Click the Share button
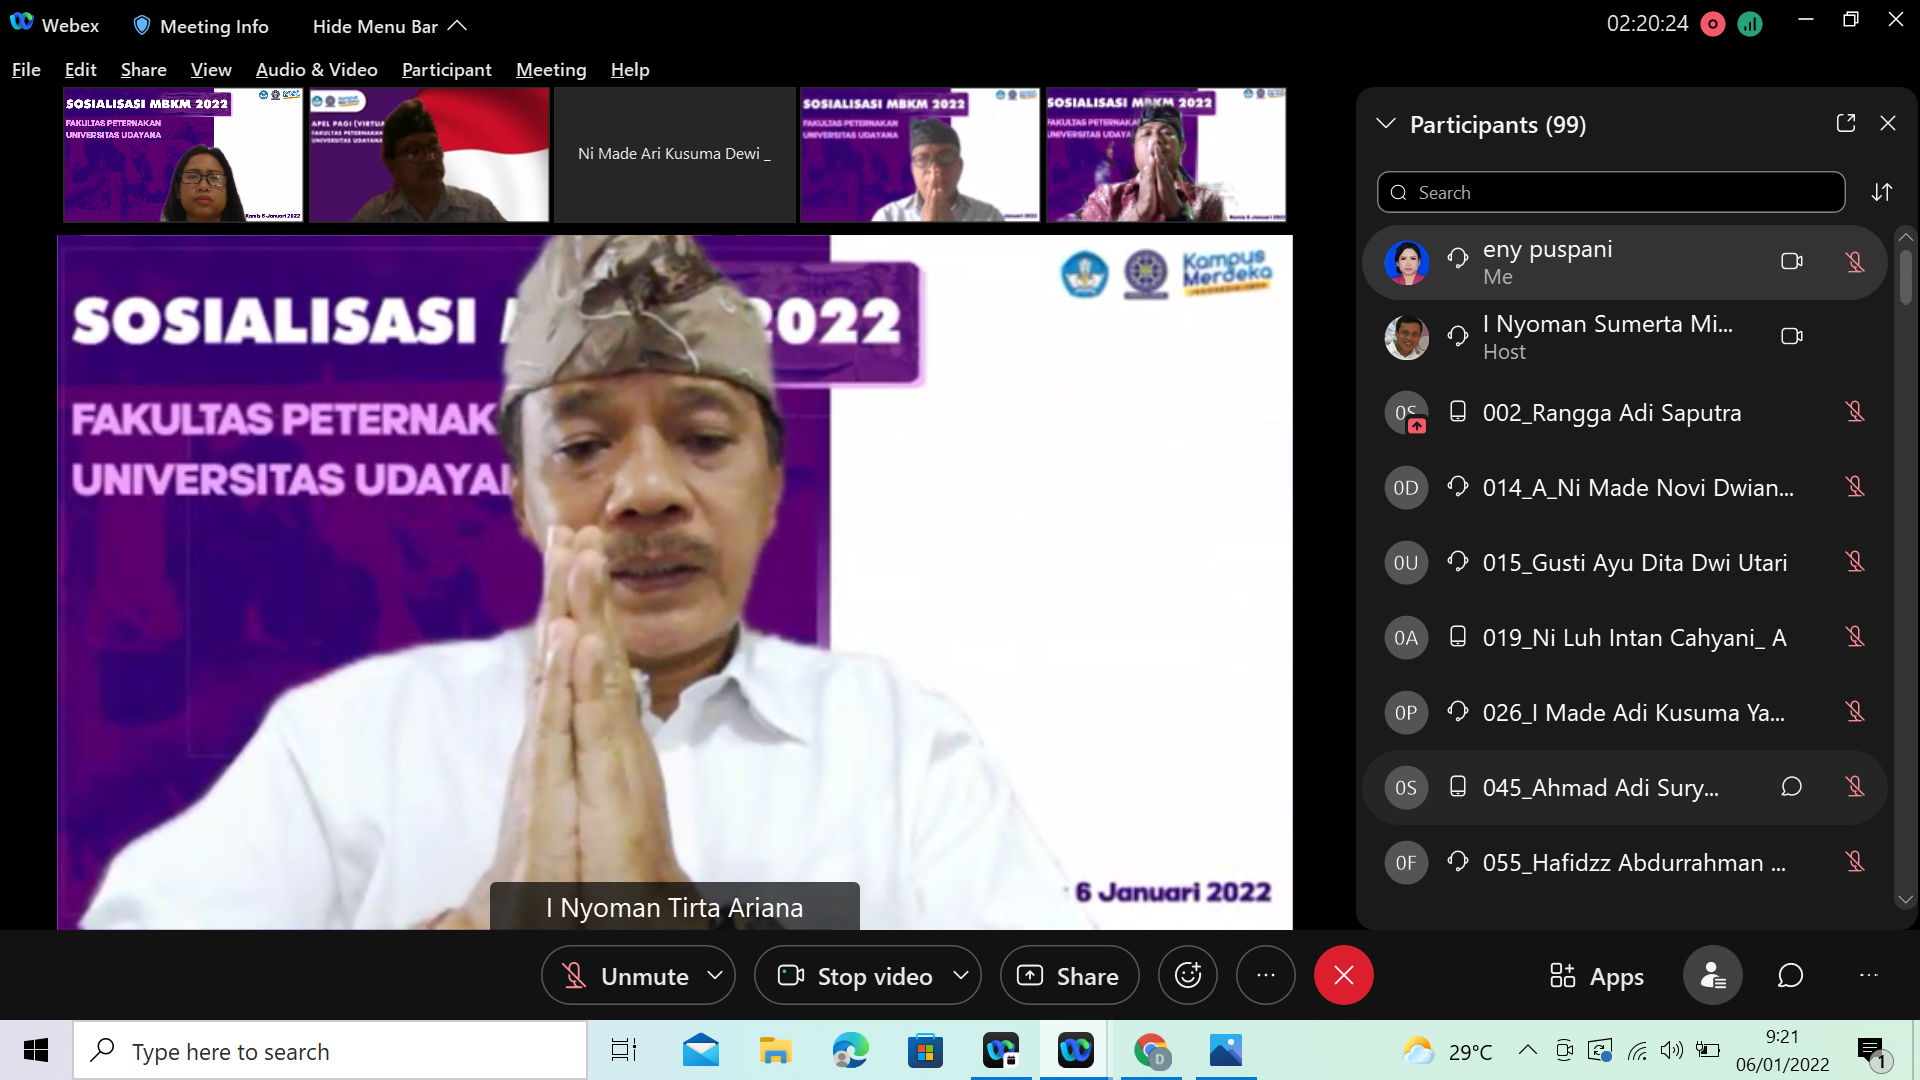The image size is (1920, 1080). [1069, 976]
